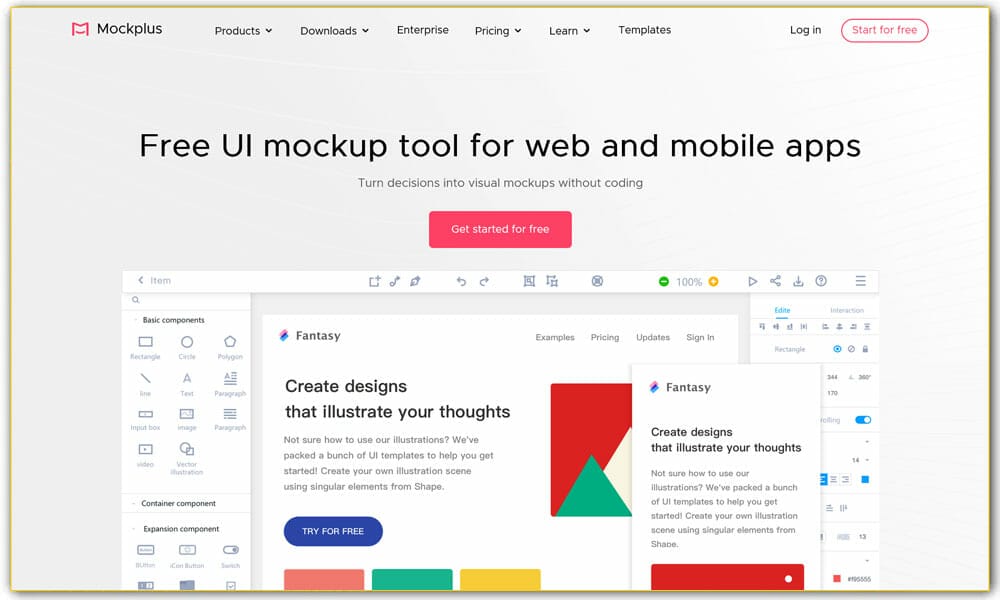Open the font size dropdown showing 14
This screenshot has height=600, width=1000.
860,459
